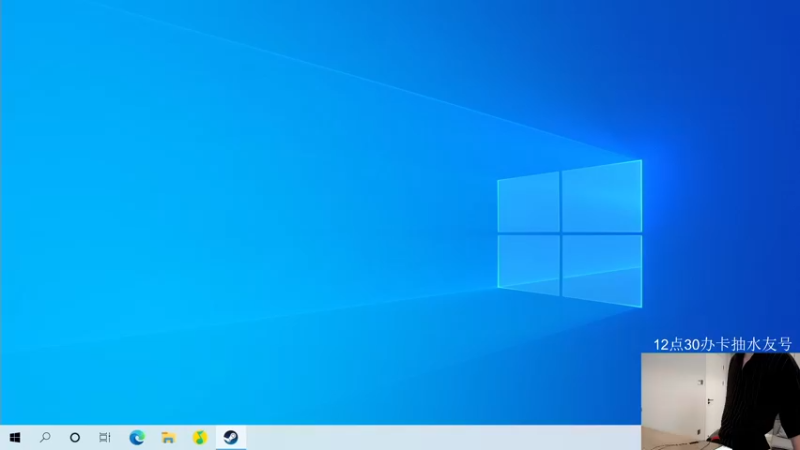Open QQ Music taskbar icon
Viewport: 800px width, 450px height.
coord(199,438)
